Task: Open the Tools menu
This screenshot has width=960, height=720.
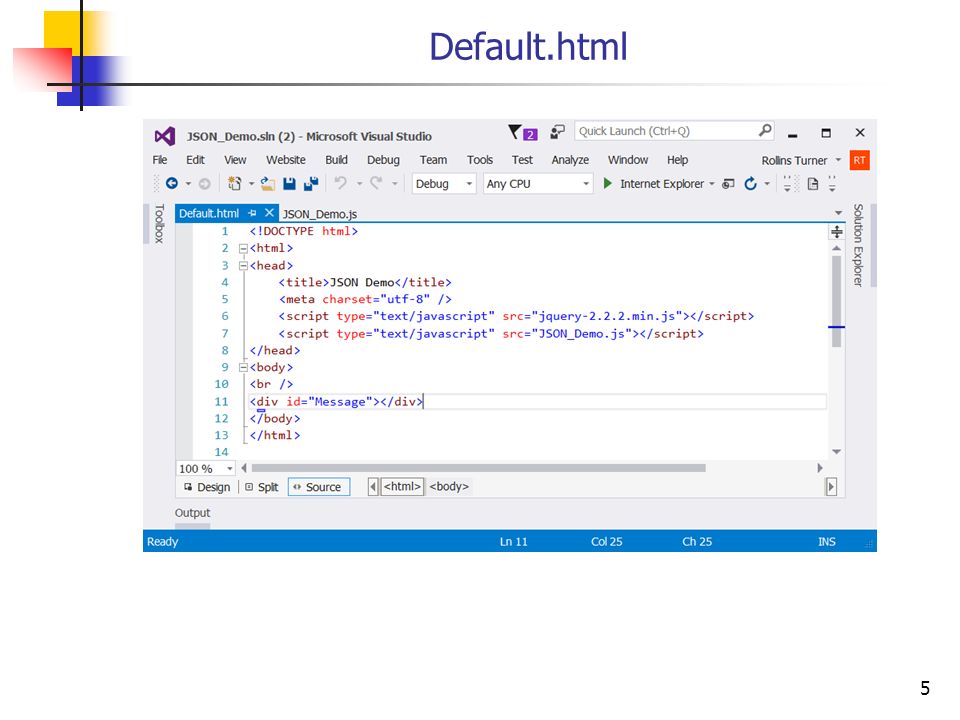Action: tap(479, 160)
